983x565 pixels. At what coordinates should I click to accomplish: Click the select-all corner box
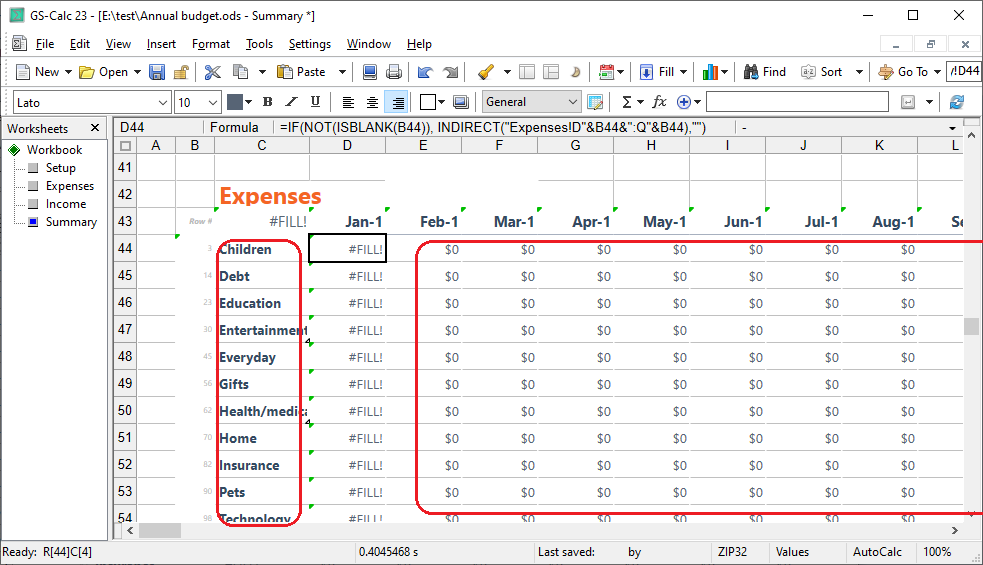(125, 146)
